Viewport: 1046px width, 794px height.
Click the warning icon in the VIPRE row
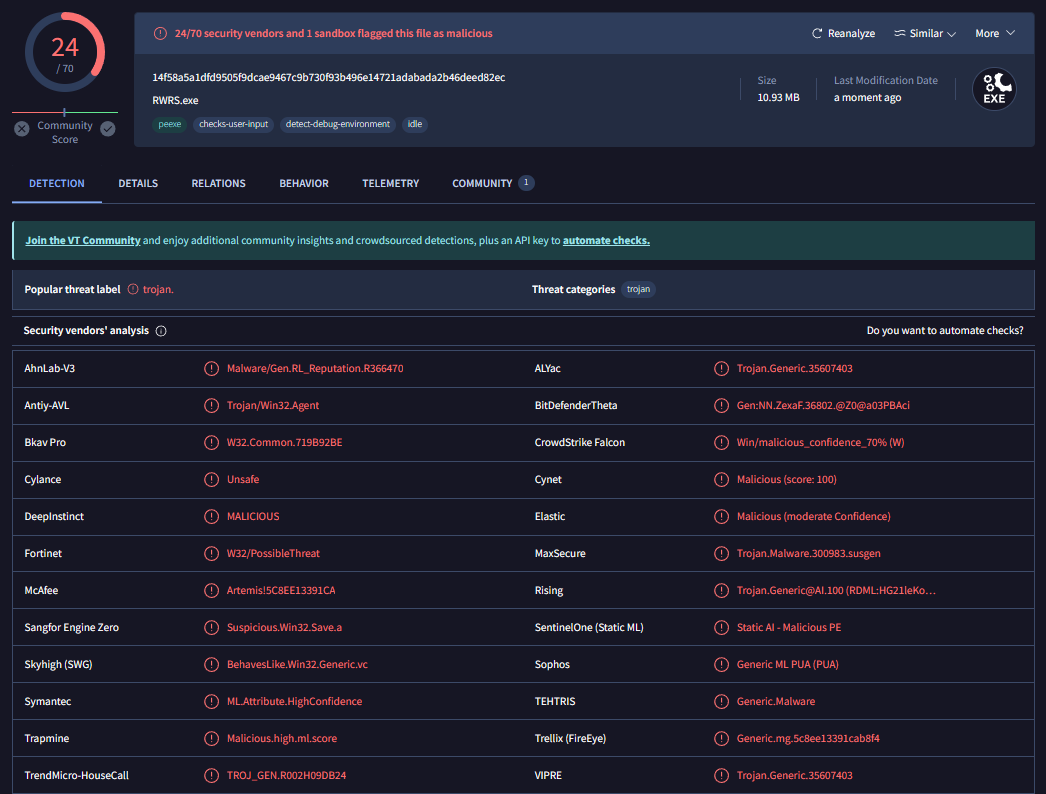click(721, 775)
